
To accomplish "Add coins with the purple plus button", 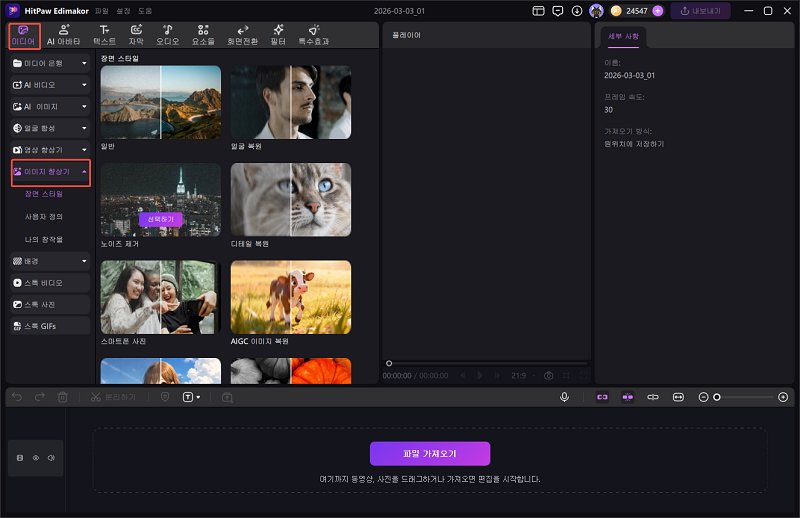I will (x=658, y=11).
